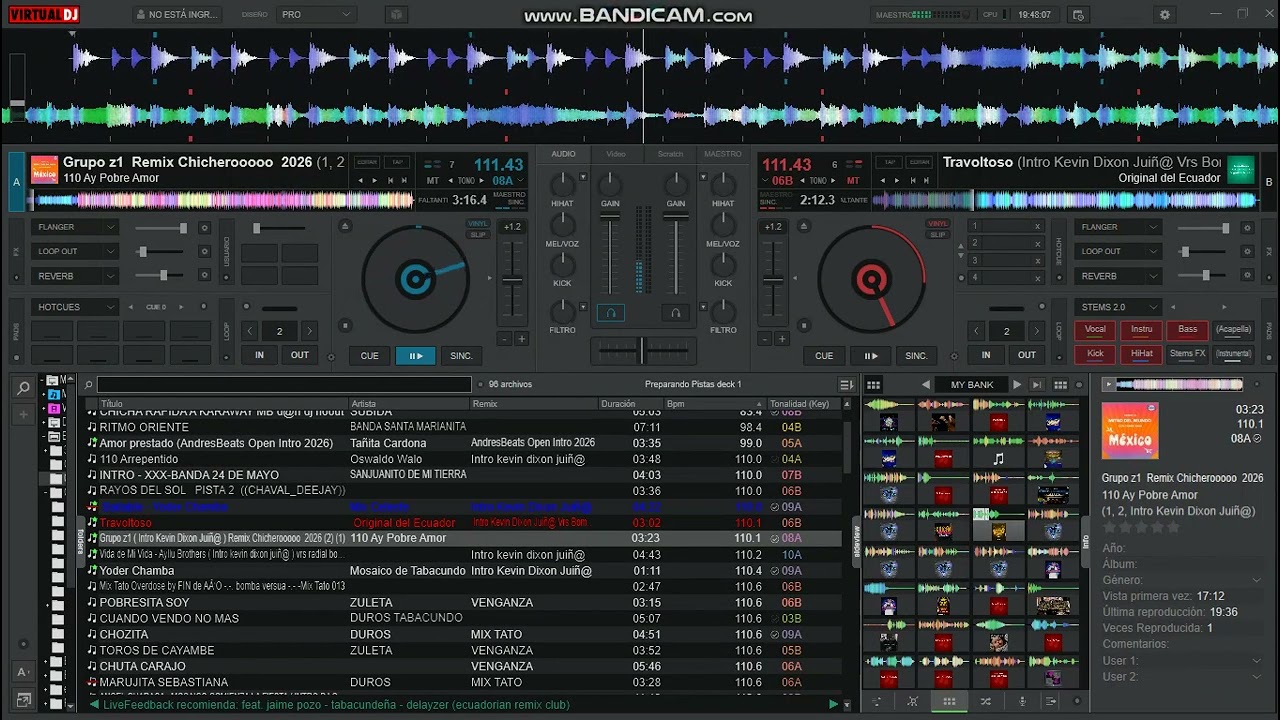This screenshot has height=720, width=1280.
Task: Open browser list options icon
Action: pos(847,385)
